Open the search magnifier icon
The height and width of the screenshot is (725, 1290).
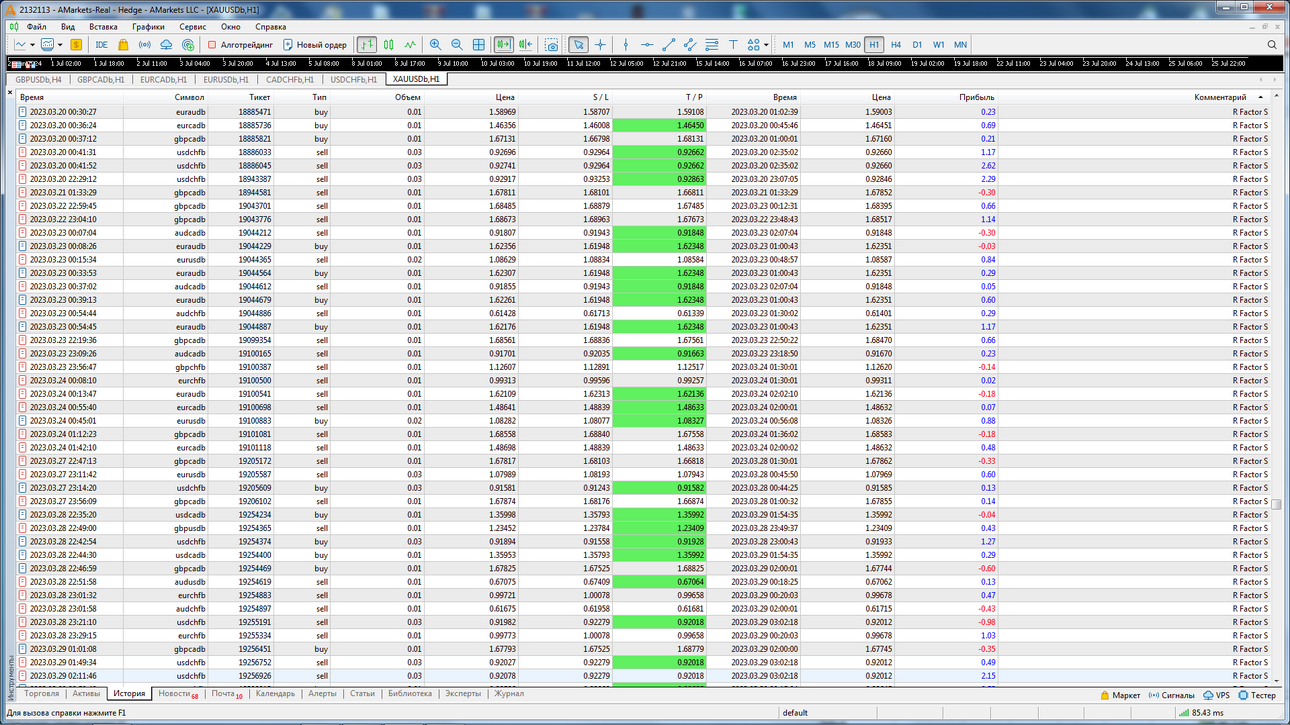pos(1272,45)
